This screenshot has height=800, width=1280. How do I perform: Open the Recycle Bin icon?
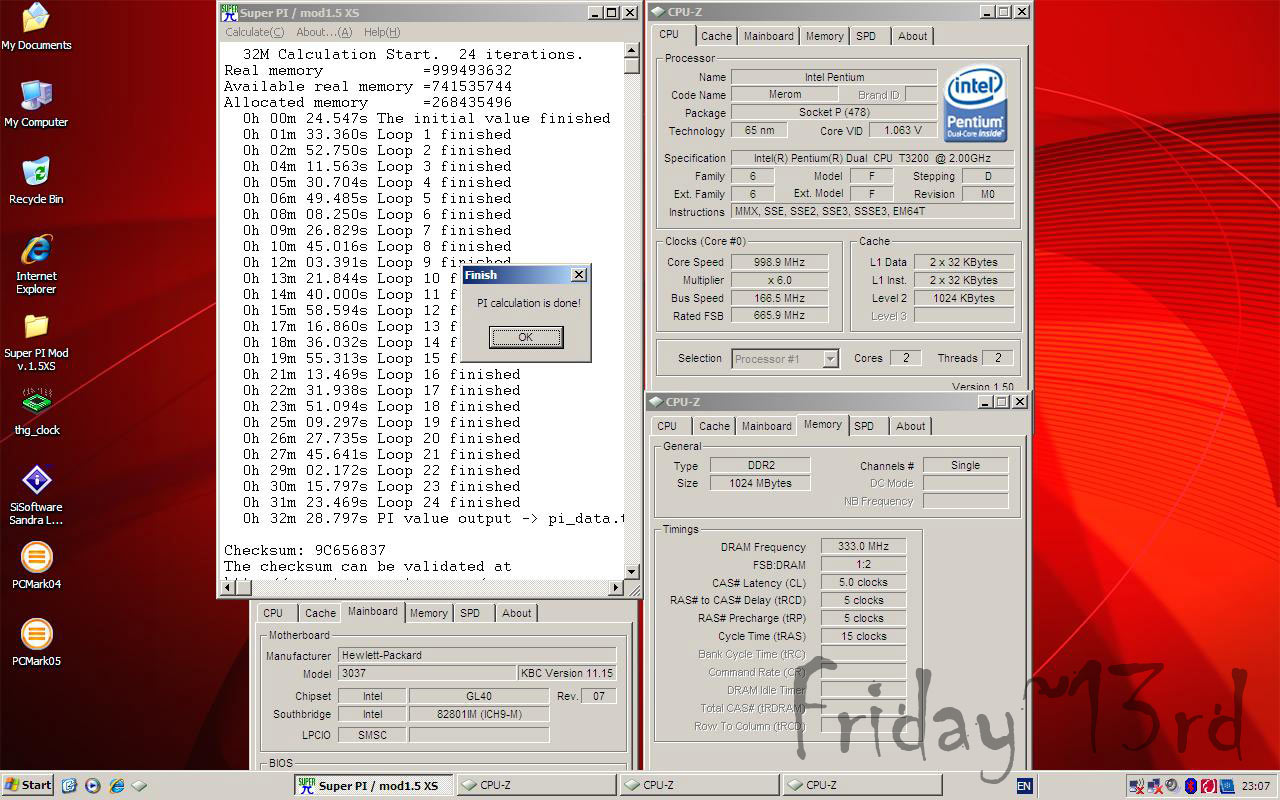click(36, 181)
